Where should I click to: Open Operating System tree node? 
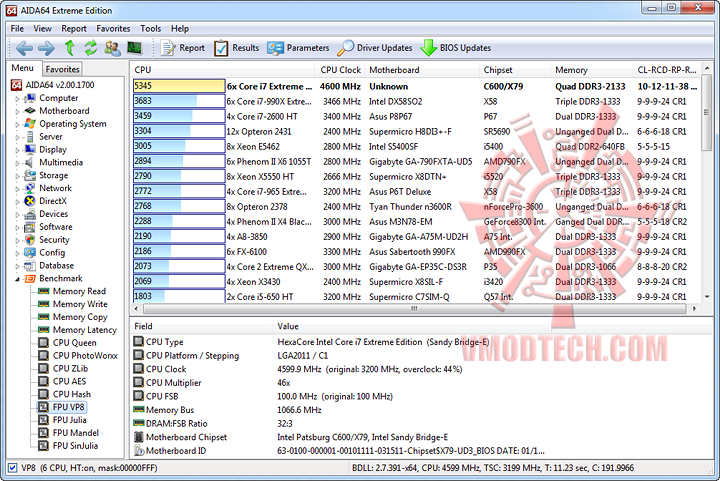[x=73, y=123]
